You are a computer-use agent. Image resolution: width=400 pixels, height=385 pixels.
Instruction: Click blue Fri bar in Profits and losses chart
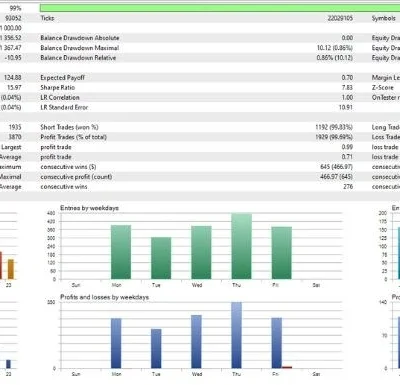[277, 343]
